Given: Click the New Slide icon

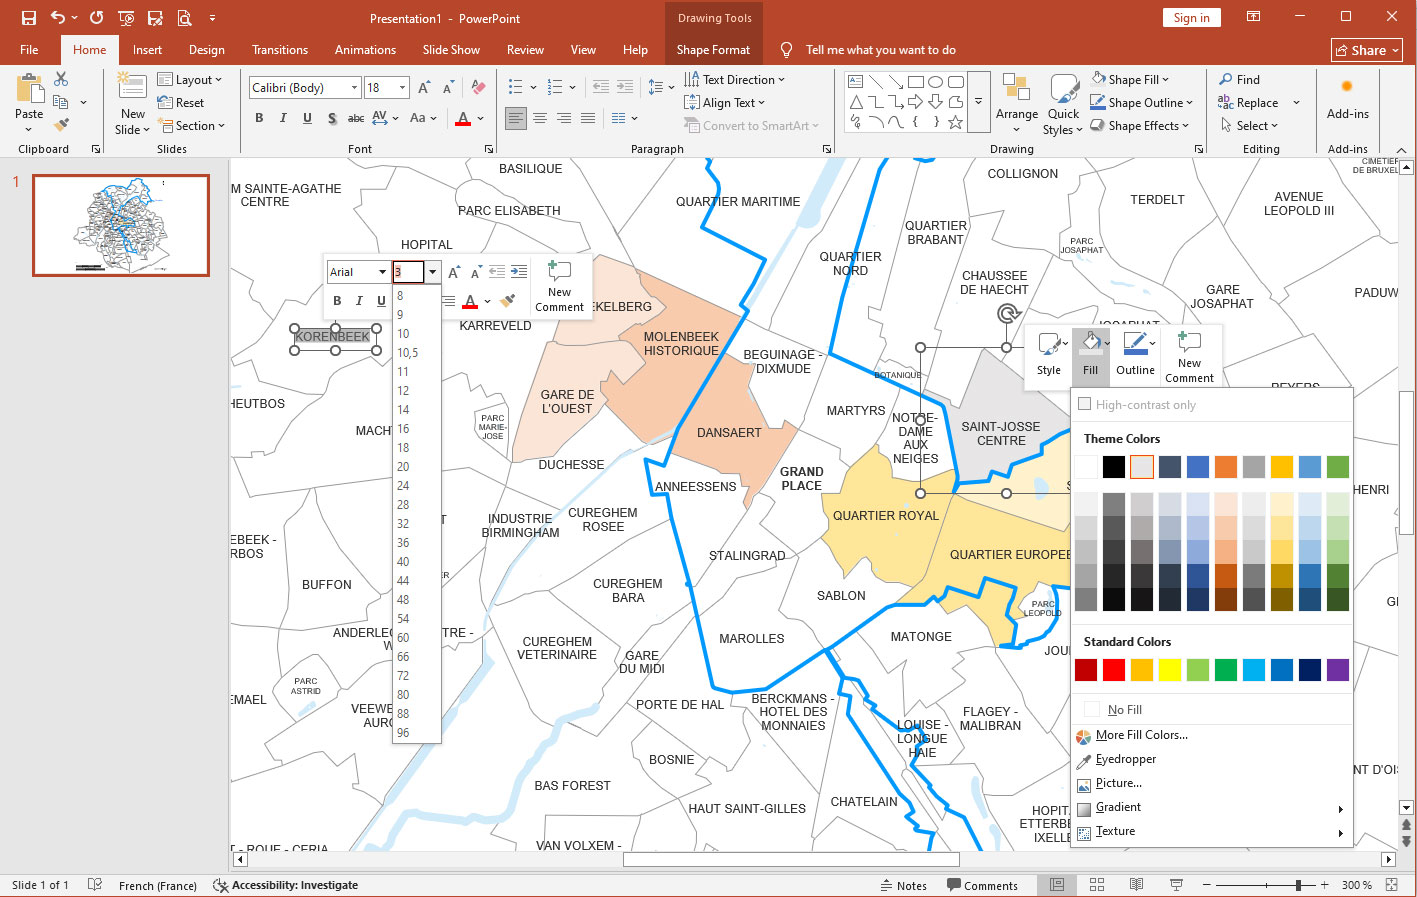Looking at the screenshot, I should [132, 88].
